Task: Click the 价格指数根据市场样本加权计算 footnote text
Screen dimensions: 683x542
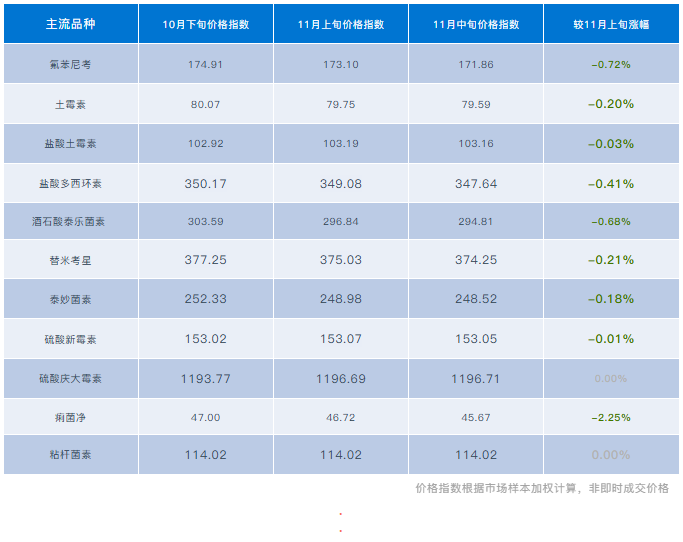Action: click(x=541, y=489)
